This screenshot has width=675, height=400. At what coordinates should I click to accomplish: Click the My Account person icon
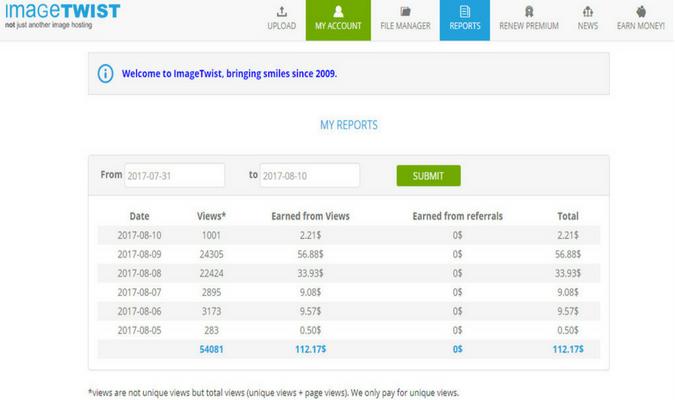click(338, 11)
